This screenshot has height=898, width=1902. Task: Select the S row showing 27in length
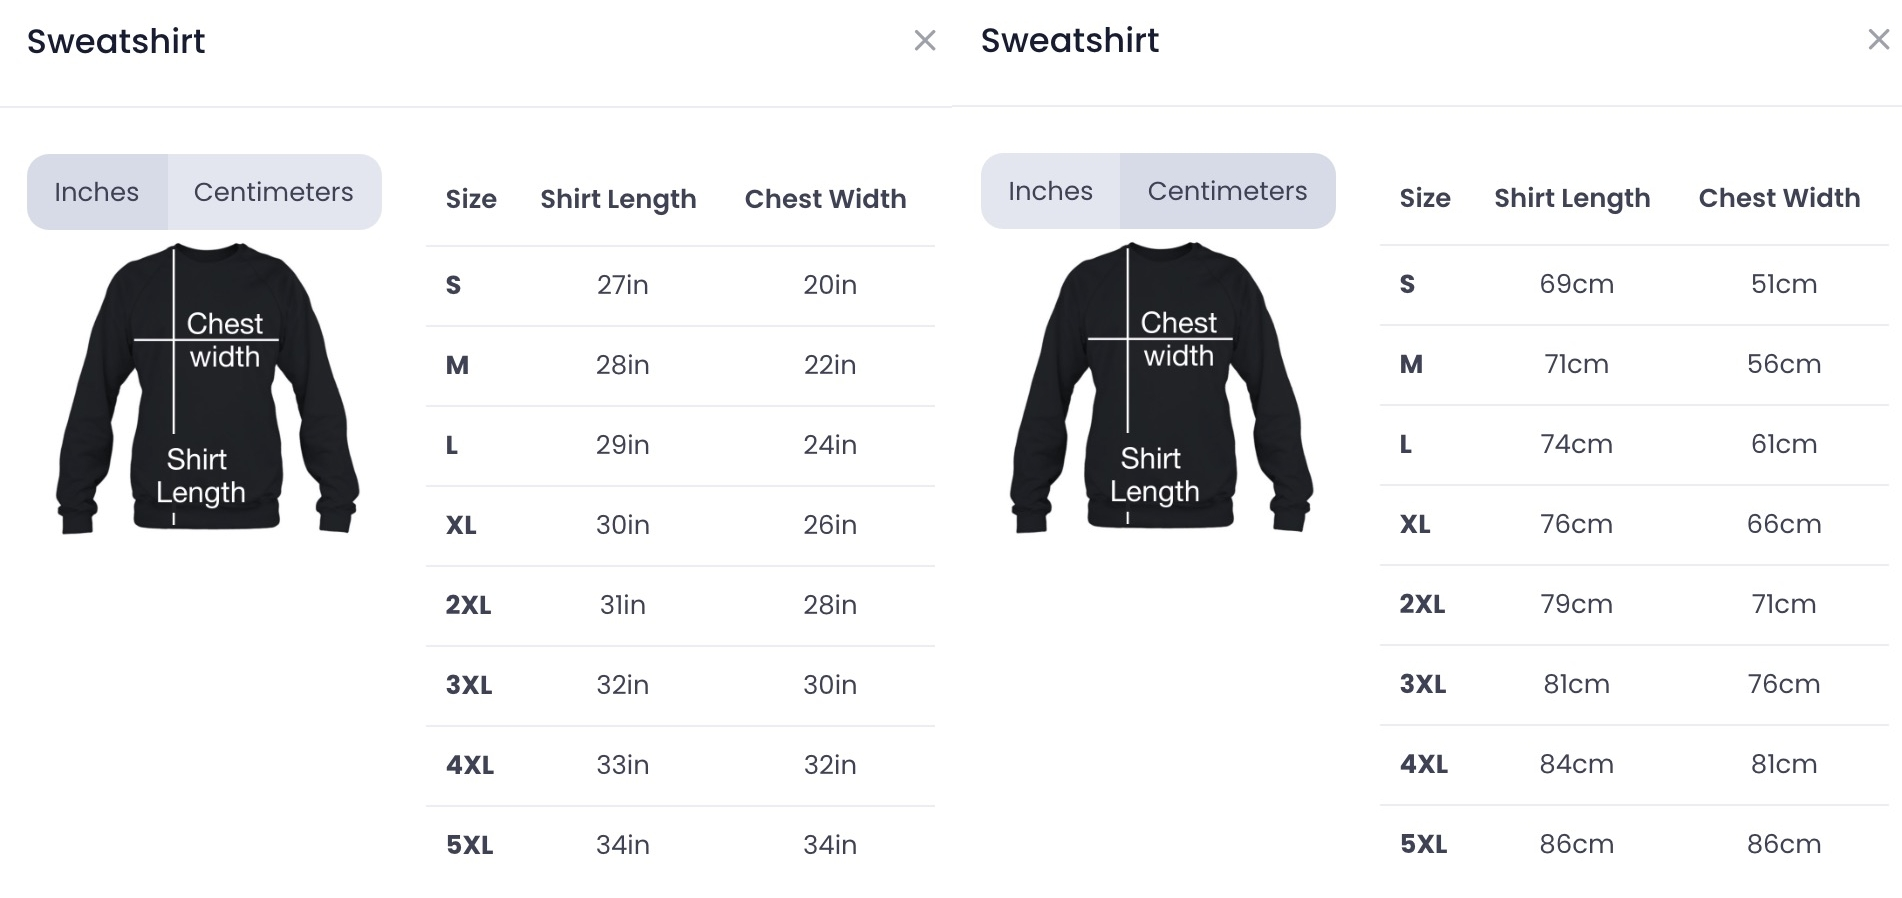(x=680, y=286)
